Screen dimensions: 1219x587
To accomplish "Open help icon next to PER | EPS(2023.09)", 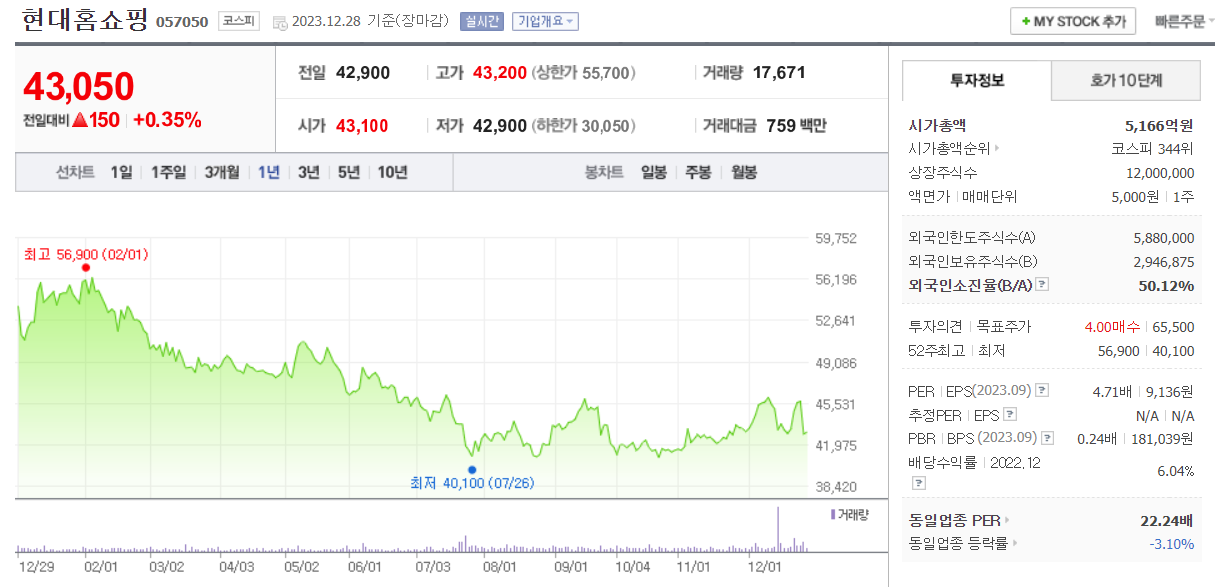I will click(1042, 391).
